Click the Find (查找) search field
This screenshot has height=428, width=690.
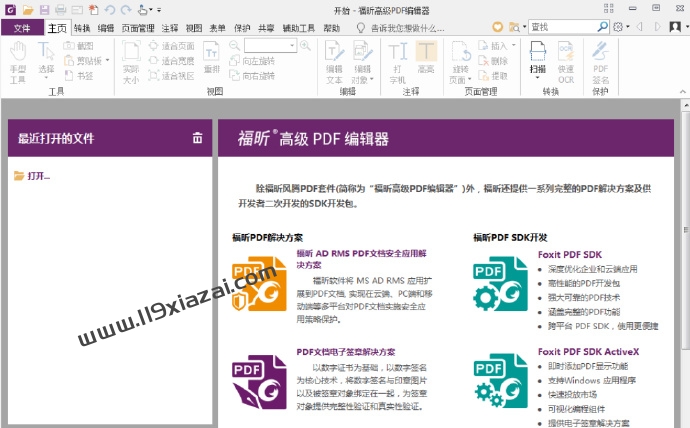click(x=562, y=27)
